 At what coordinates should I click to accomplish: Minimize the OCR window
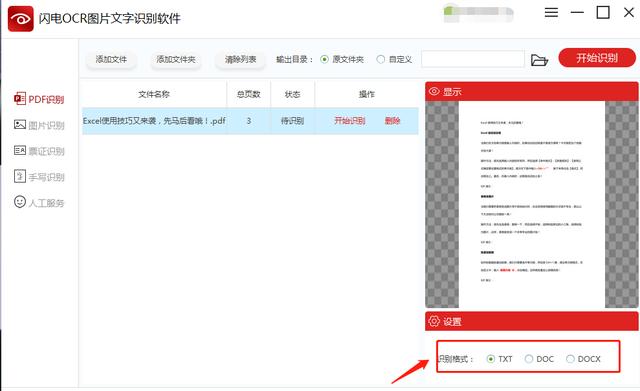pyautogui.click(x=577, y=13)
